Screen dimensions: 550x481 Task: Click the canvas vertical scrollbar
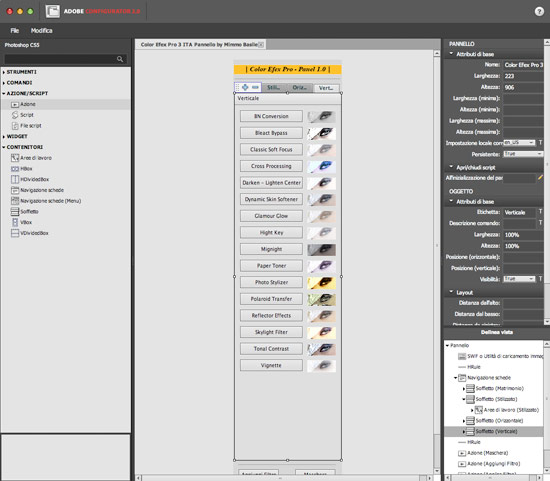[437, 261]
